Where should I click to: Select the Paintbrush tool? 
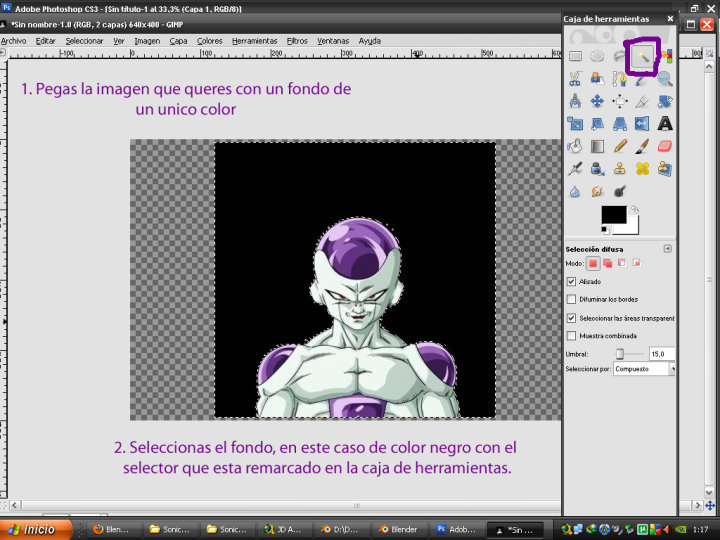point(642,146)
